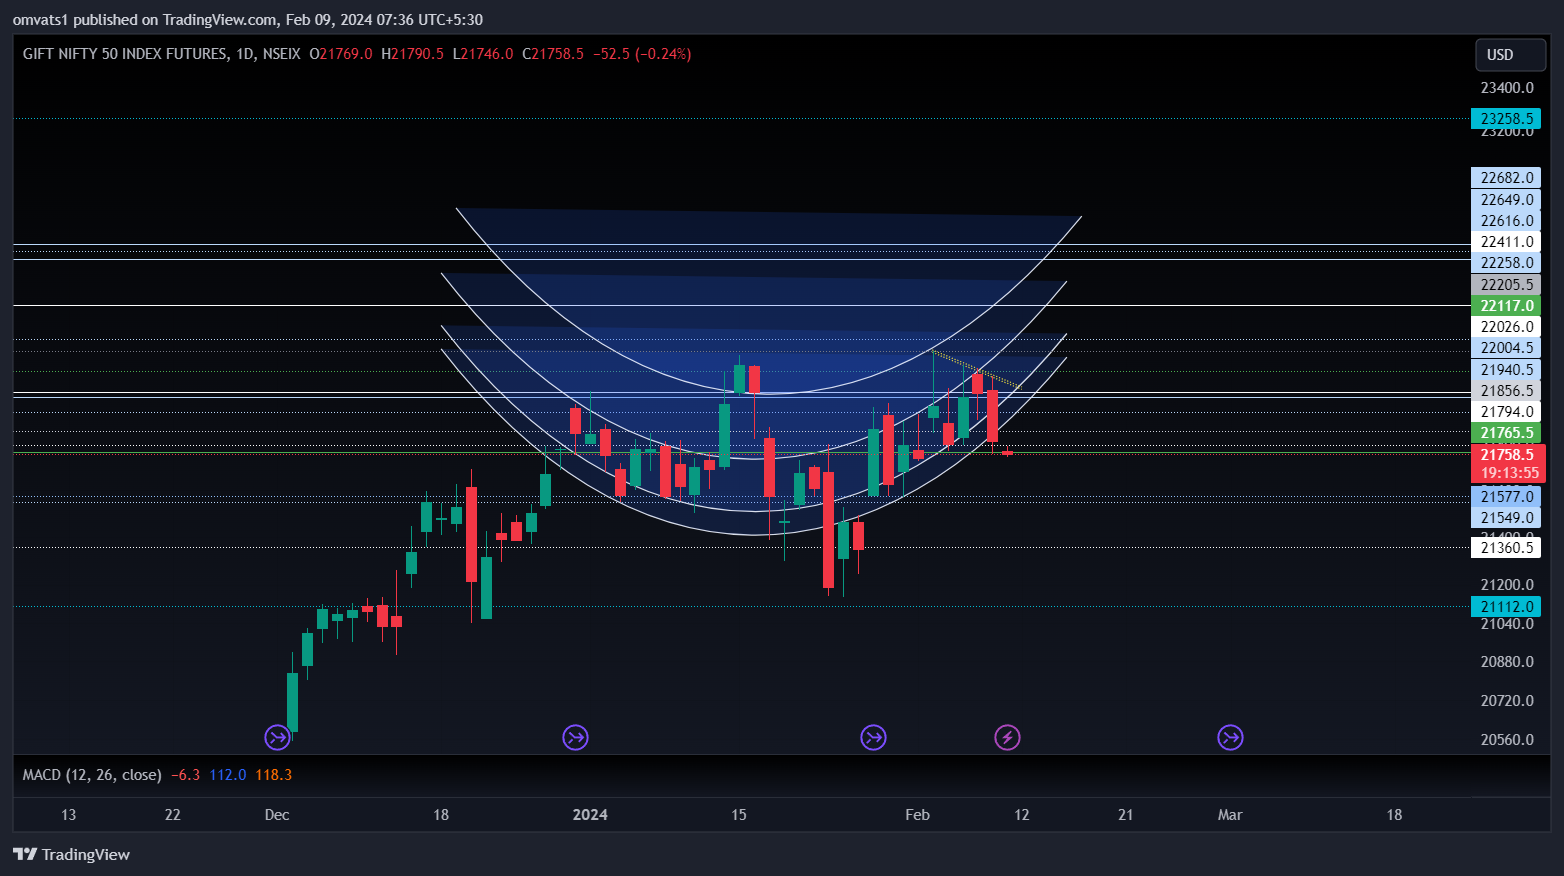Select the blue 21577.0 price label
The width and height of the screenshot is (1564, 876).
(x=1506, y=497)
